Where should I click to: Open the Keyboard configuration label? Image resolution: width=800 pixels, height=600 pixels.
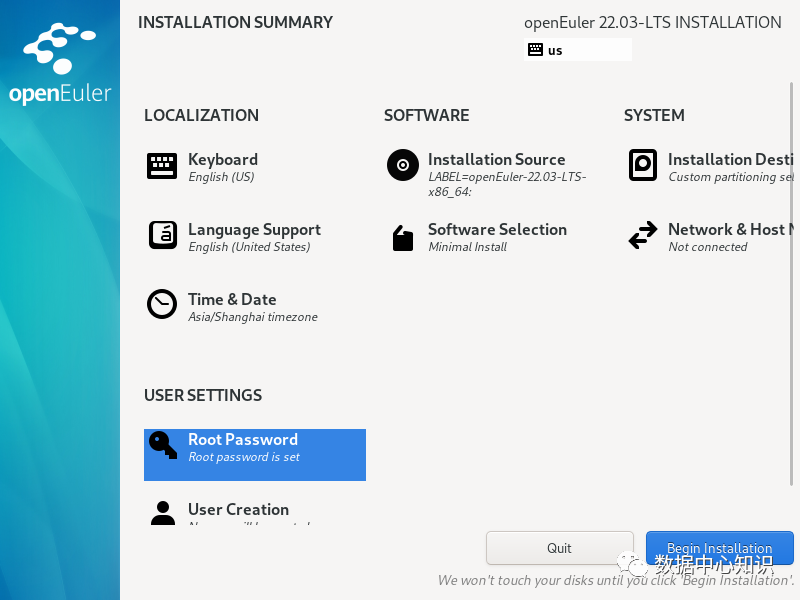(223, 159)
